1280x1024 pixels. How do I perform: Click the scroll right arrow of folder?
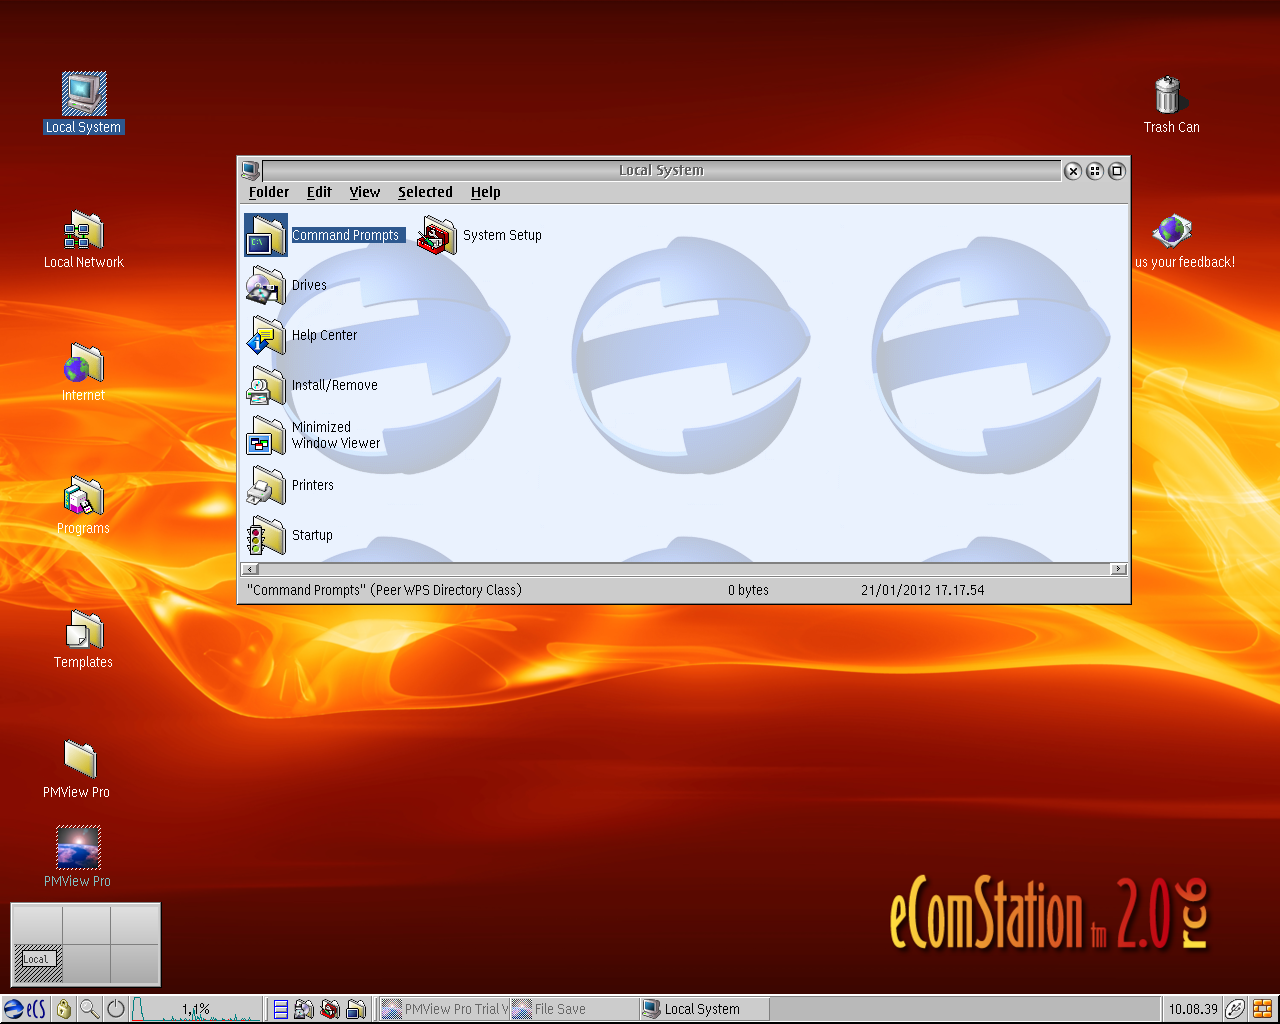(x=1119, y=569)
